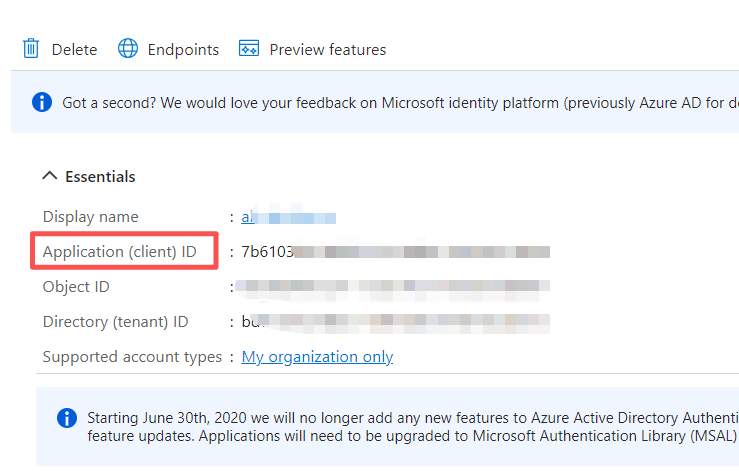Click the info icon beside the June 30th notice
The image size is (739, 471).
coord(67,417)
